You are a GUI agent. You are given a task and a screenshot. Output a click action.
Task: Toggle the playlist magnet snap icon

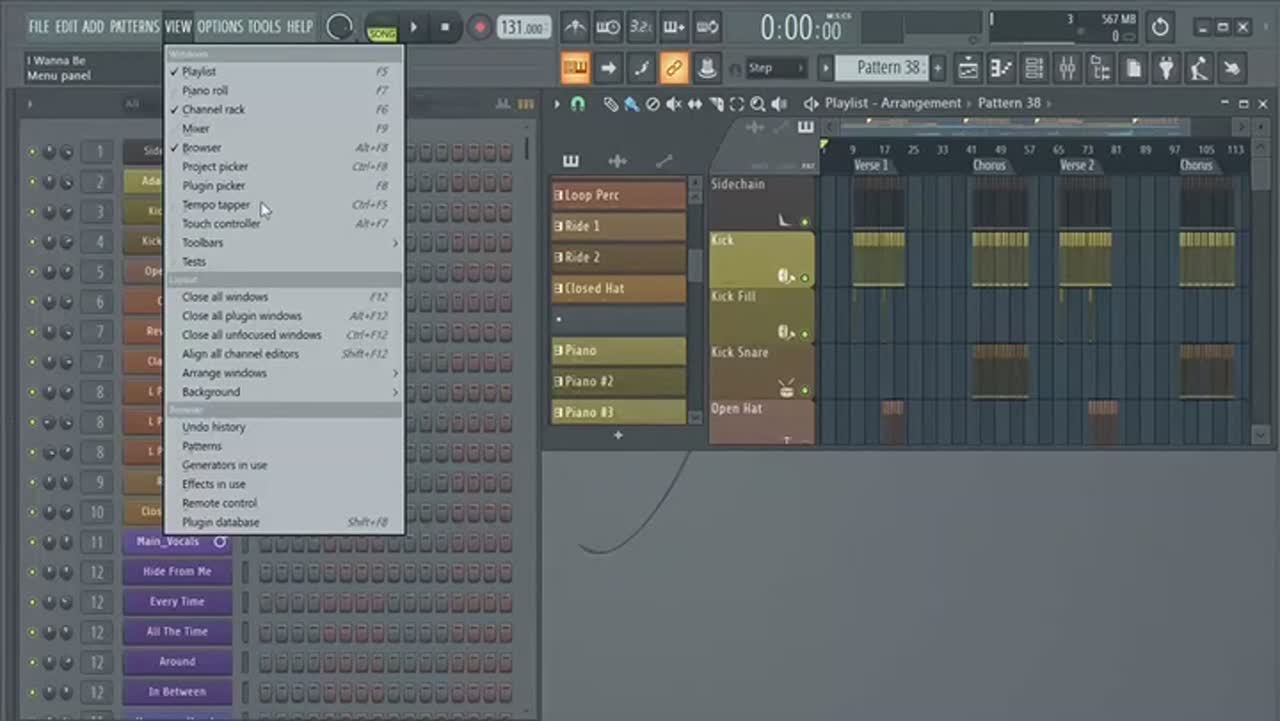(578, 104)
